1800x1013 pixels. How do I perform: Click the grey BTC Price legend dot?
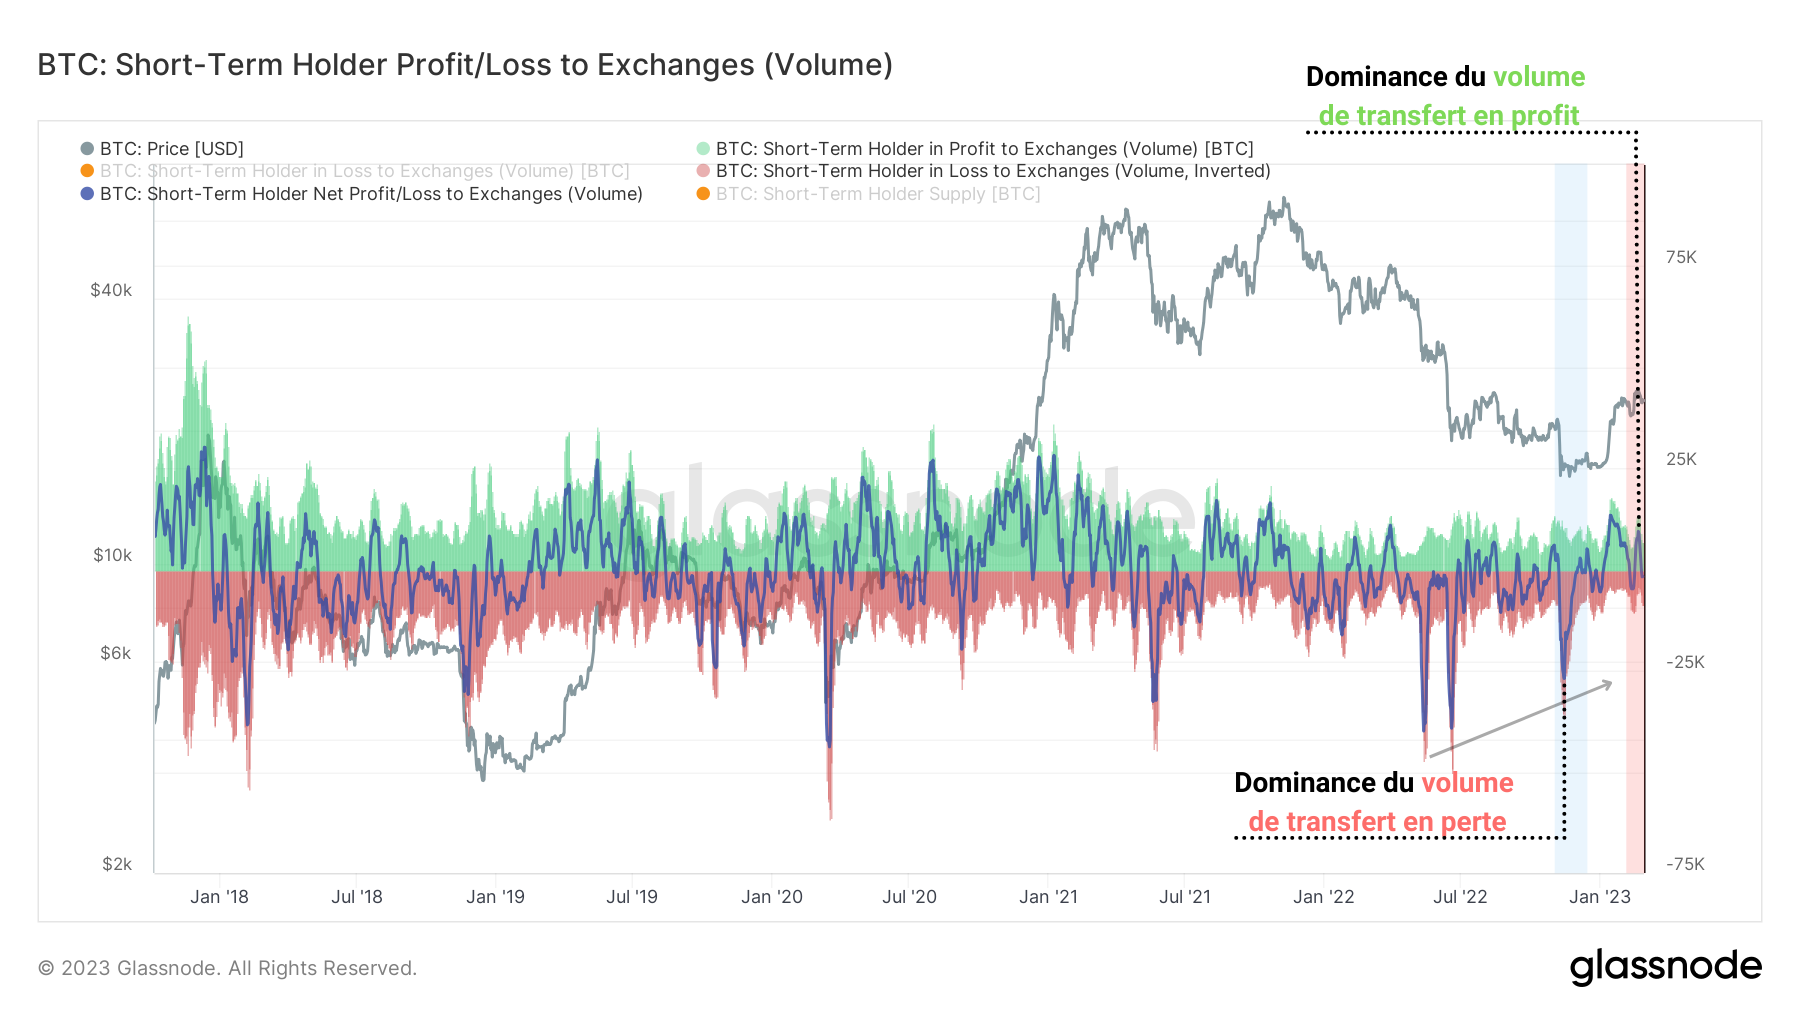click(x=87, y=148)
